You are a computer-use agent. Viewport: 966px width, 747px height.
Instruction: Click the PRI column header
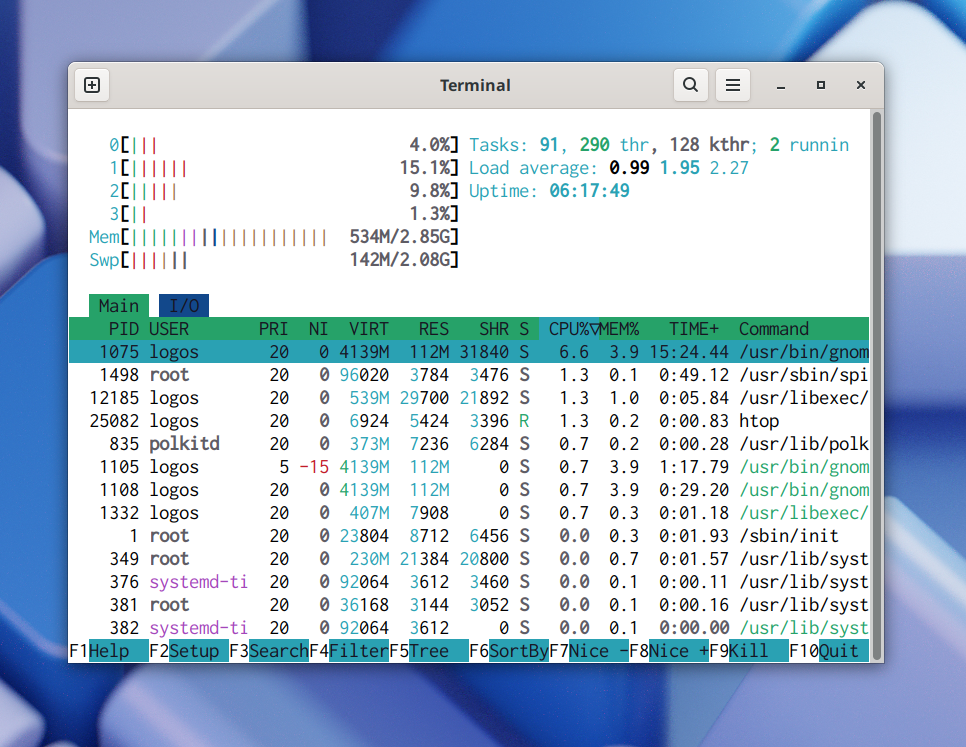273,329
